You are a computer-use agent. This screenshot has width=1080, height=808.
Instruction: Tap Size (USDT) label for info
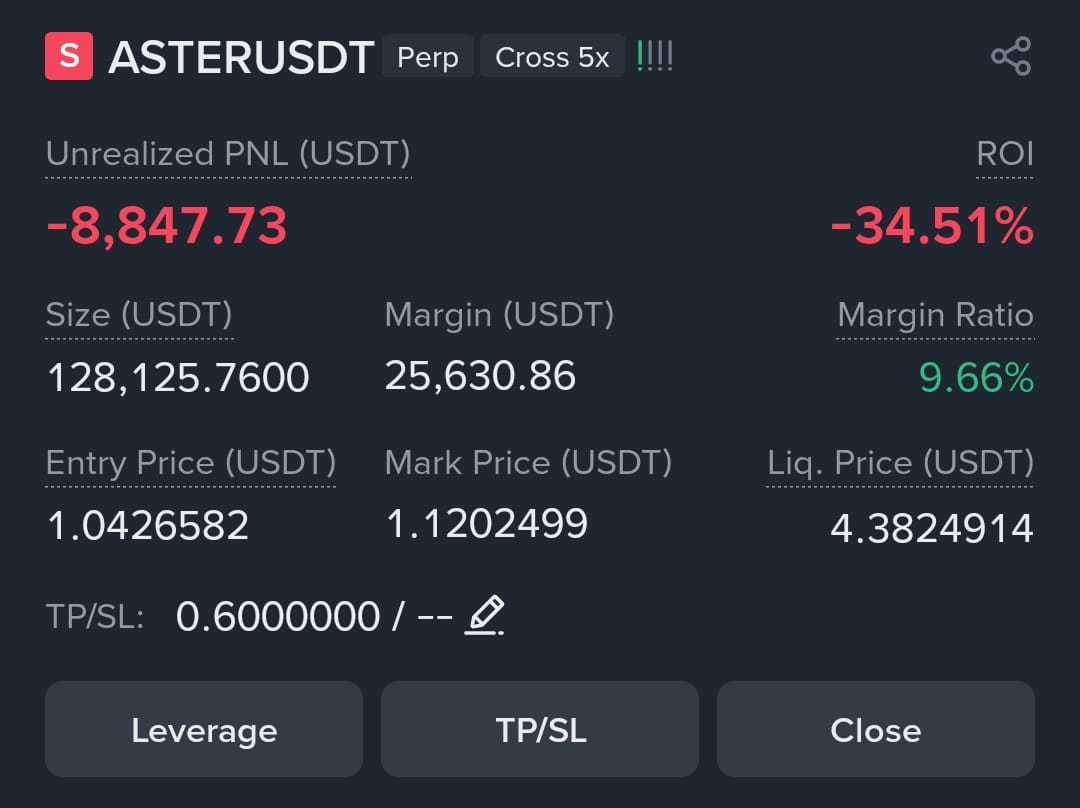coord(139,315)
